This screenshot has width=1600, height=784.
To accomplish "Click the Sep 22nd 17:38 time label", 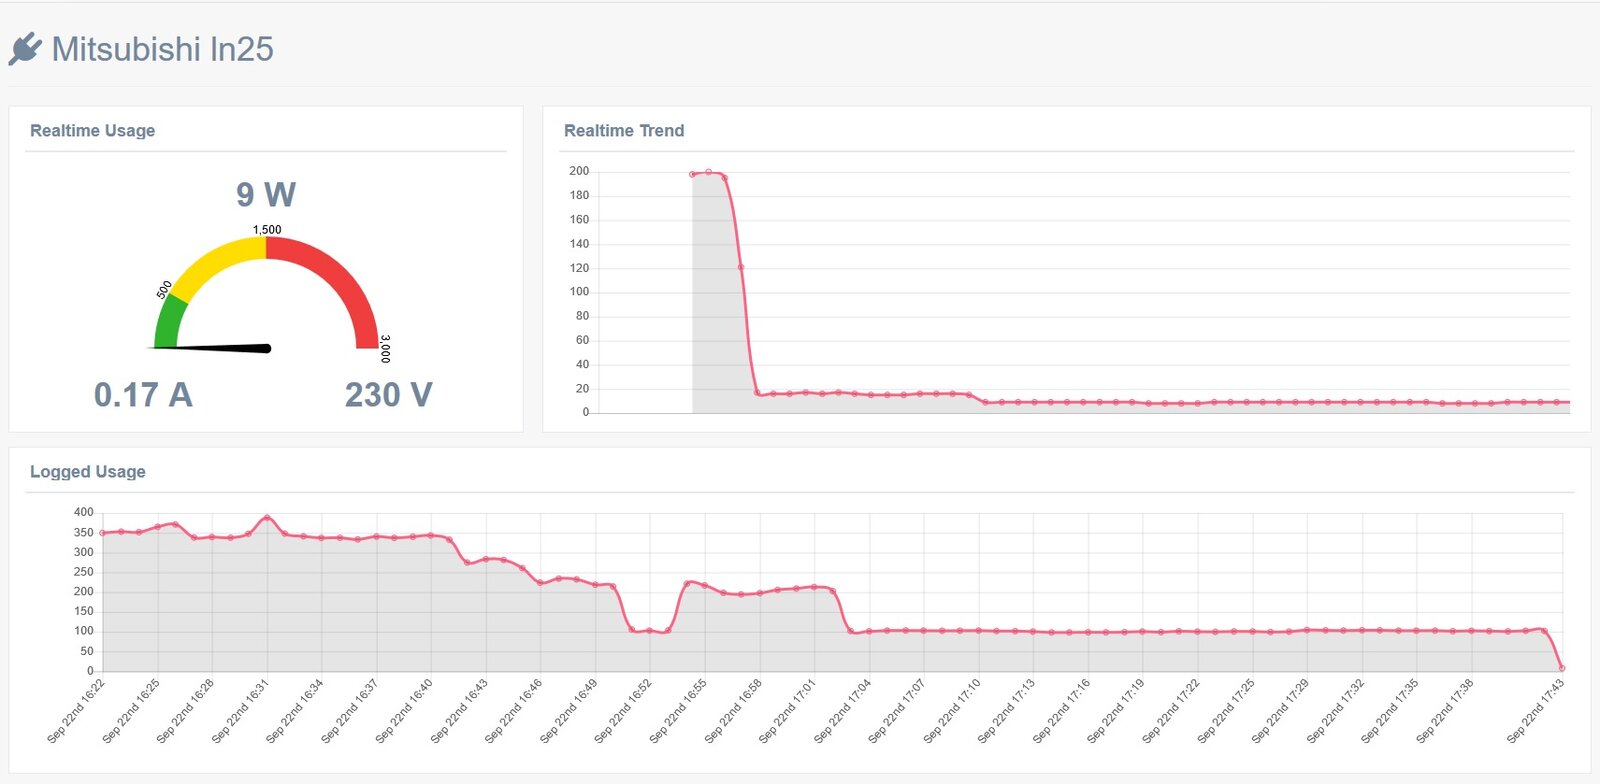I will pyautogui.click(x=1444, y=711).
